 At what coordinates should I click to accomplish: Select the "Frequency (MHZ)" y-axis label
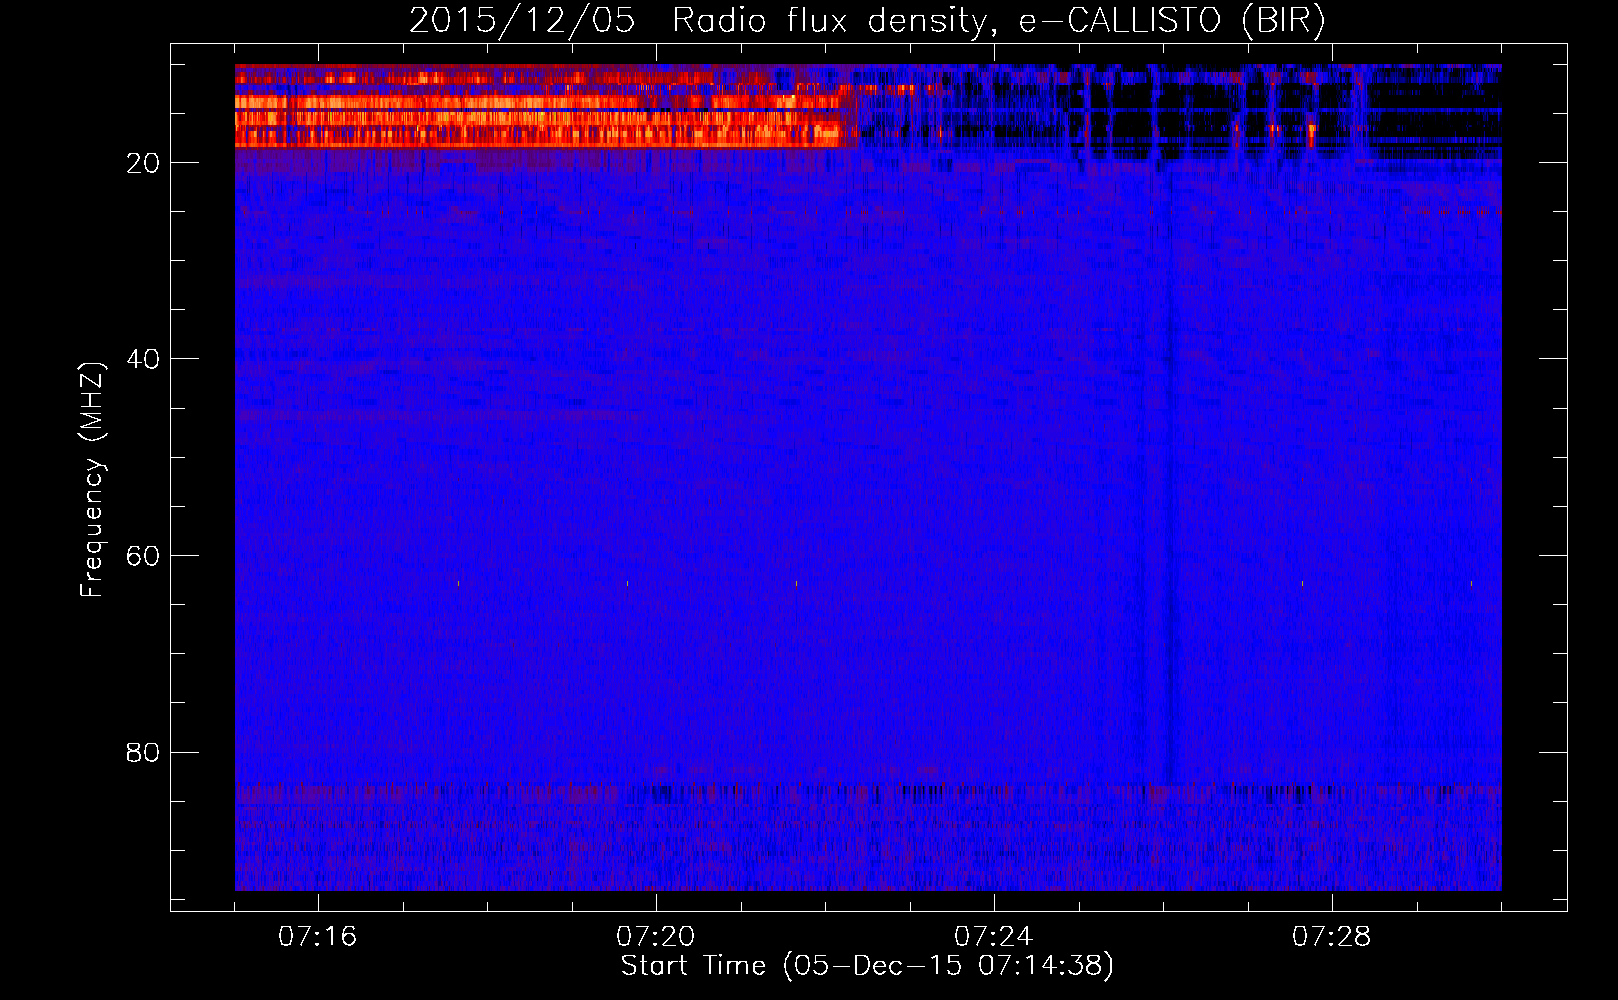click(91, 480)
